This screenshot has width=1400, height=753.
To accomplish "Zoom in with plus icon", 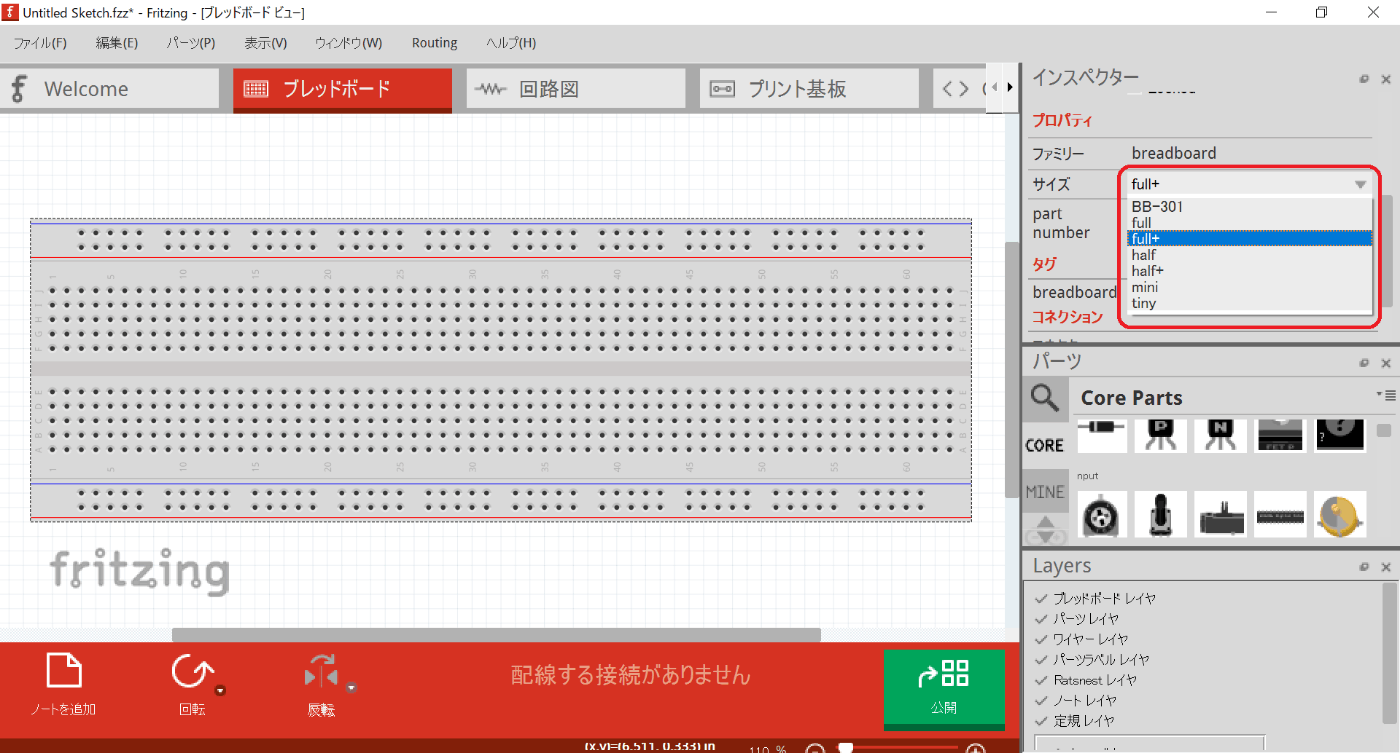I will [975, 749].
